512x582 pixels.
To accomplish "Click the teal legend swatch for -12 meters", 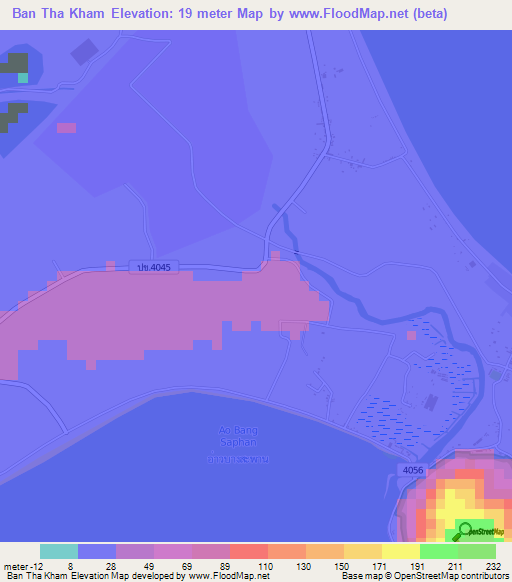I will click(59, 552).
